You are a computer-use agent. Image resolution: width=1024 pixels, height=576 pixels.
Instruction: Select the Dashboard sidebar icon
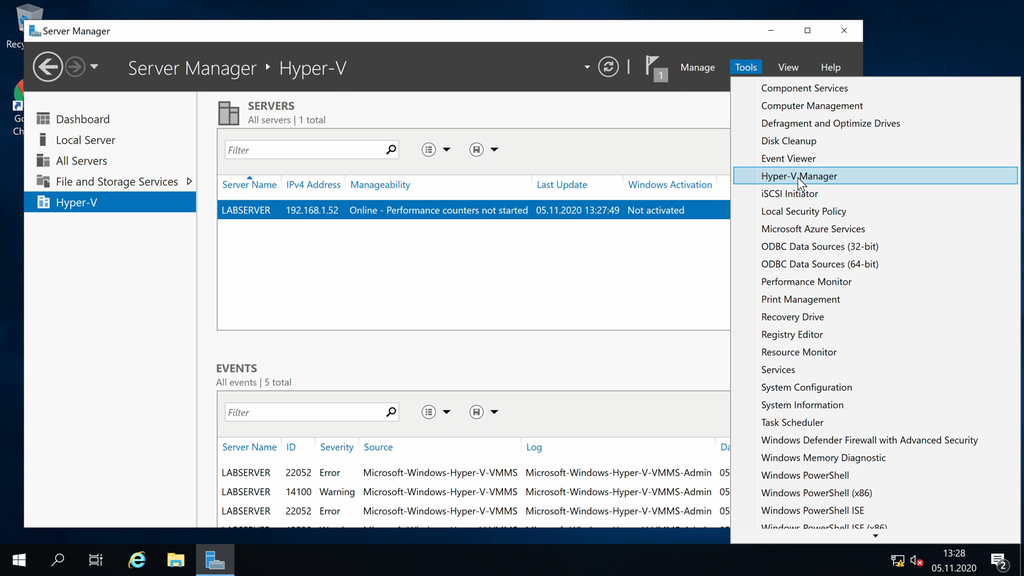43,118
